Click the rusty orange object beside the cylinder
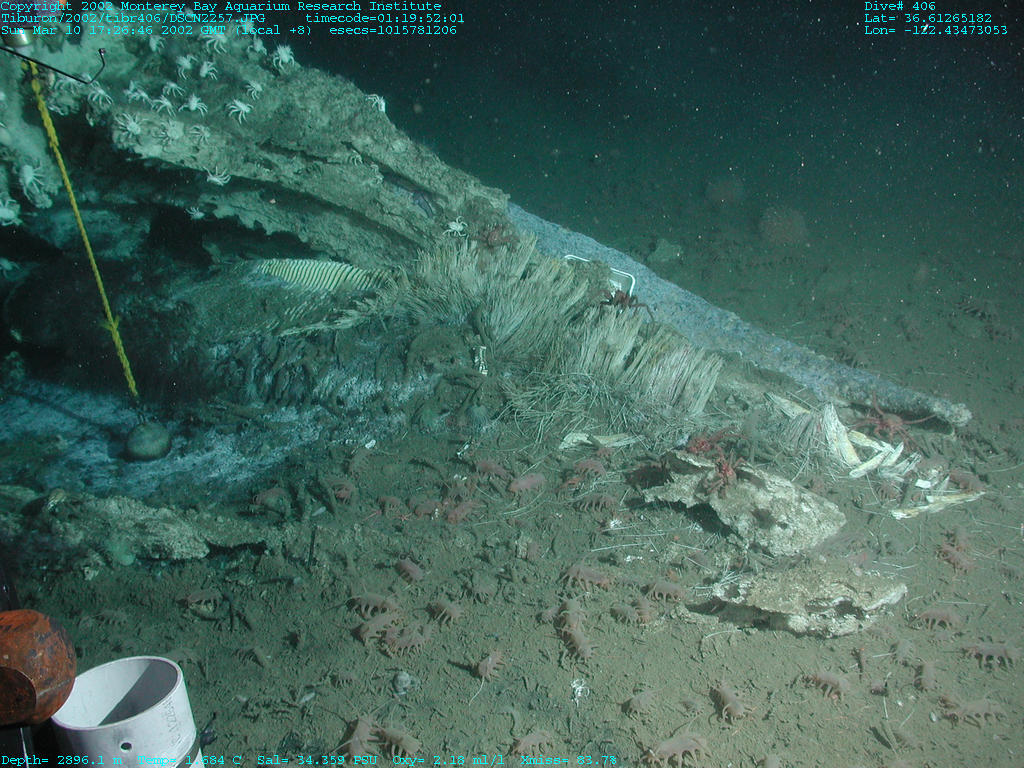This screenshot has height=768, width=1024. [x=33, y=664]
